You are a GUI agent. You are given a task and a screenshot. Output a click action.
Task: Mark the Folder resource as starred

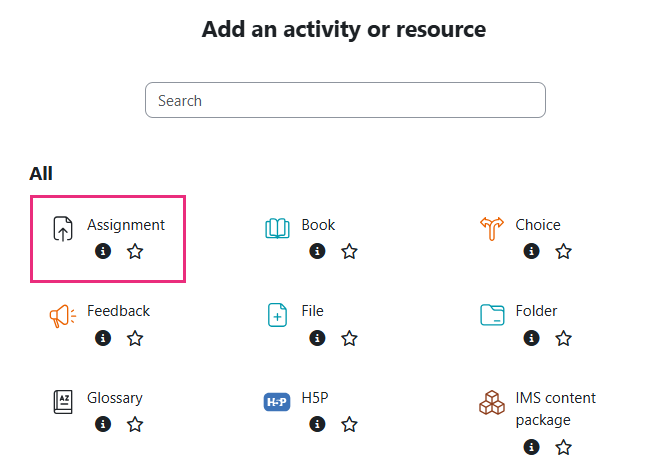[564, 338]
